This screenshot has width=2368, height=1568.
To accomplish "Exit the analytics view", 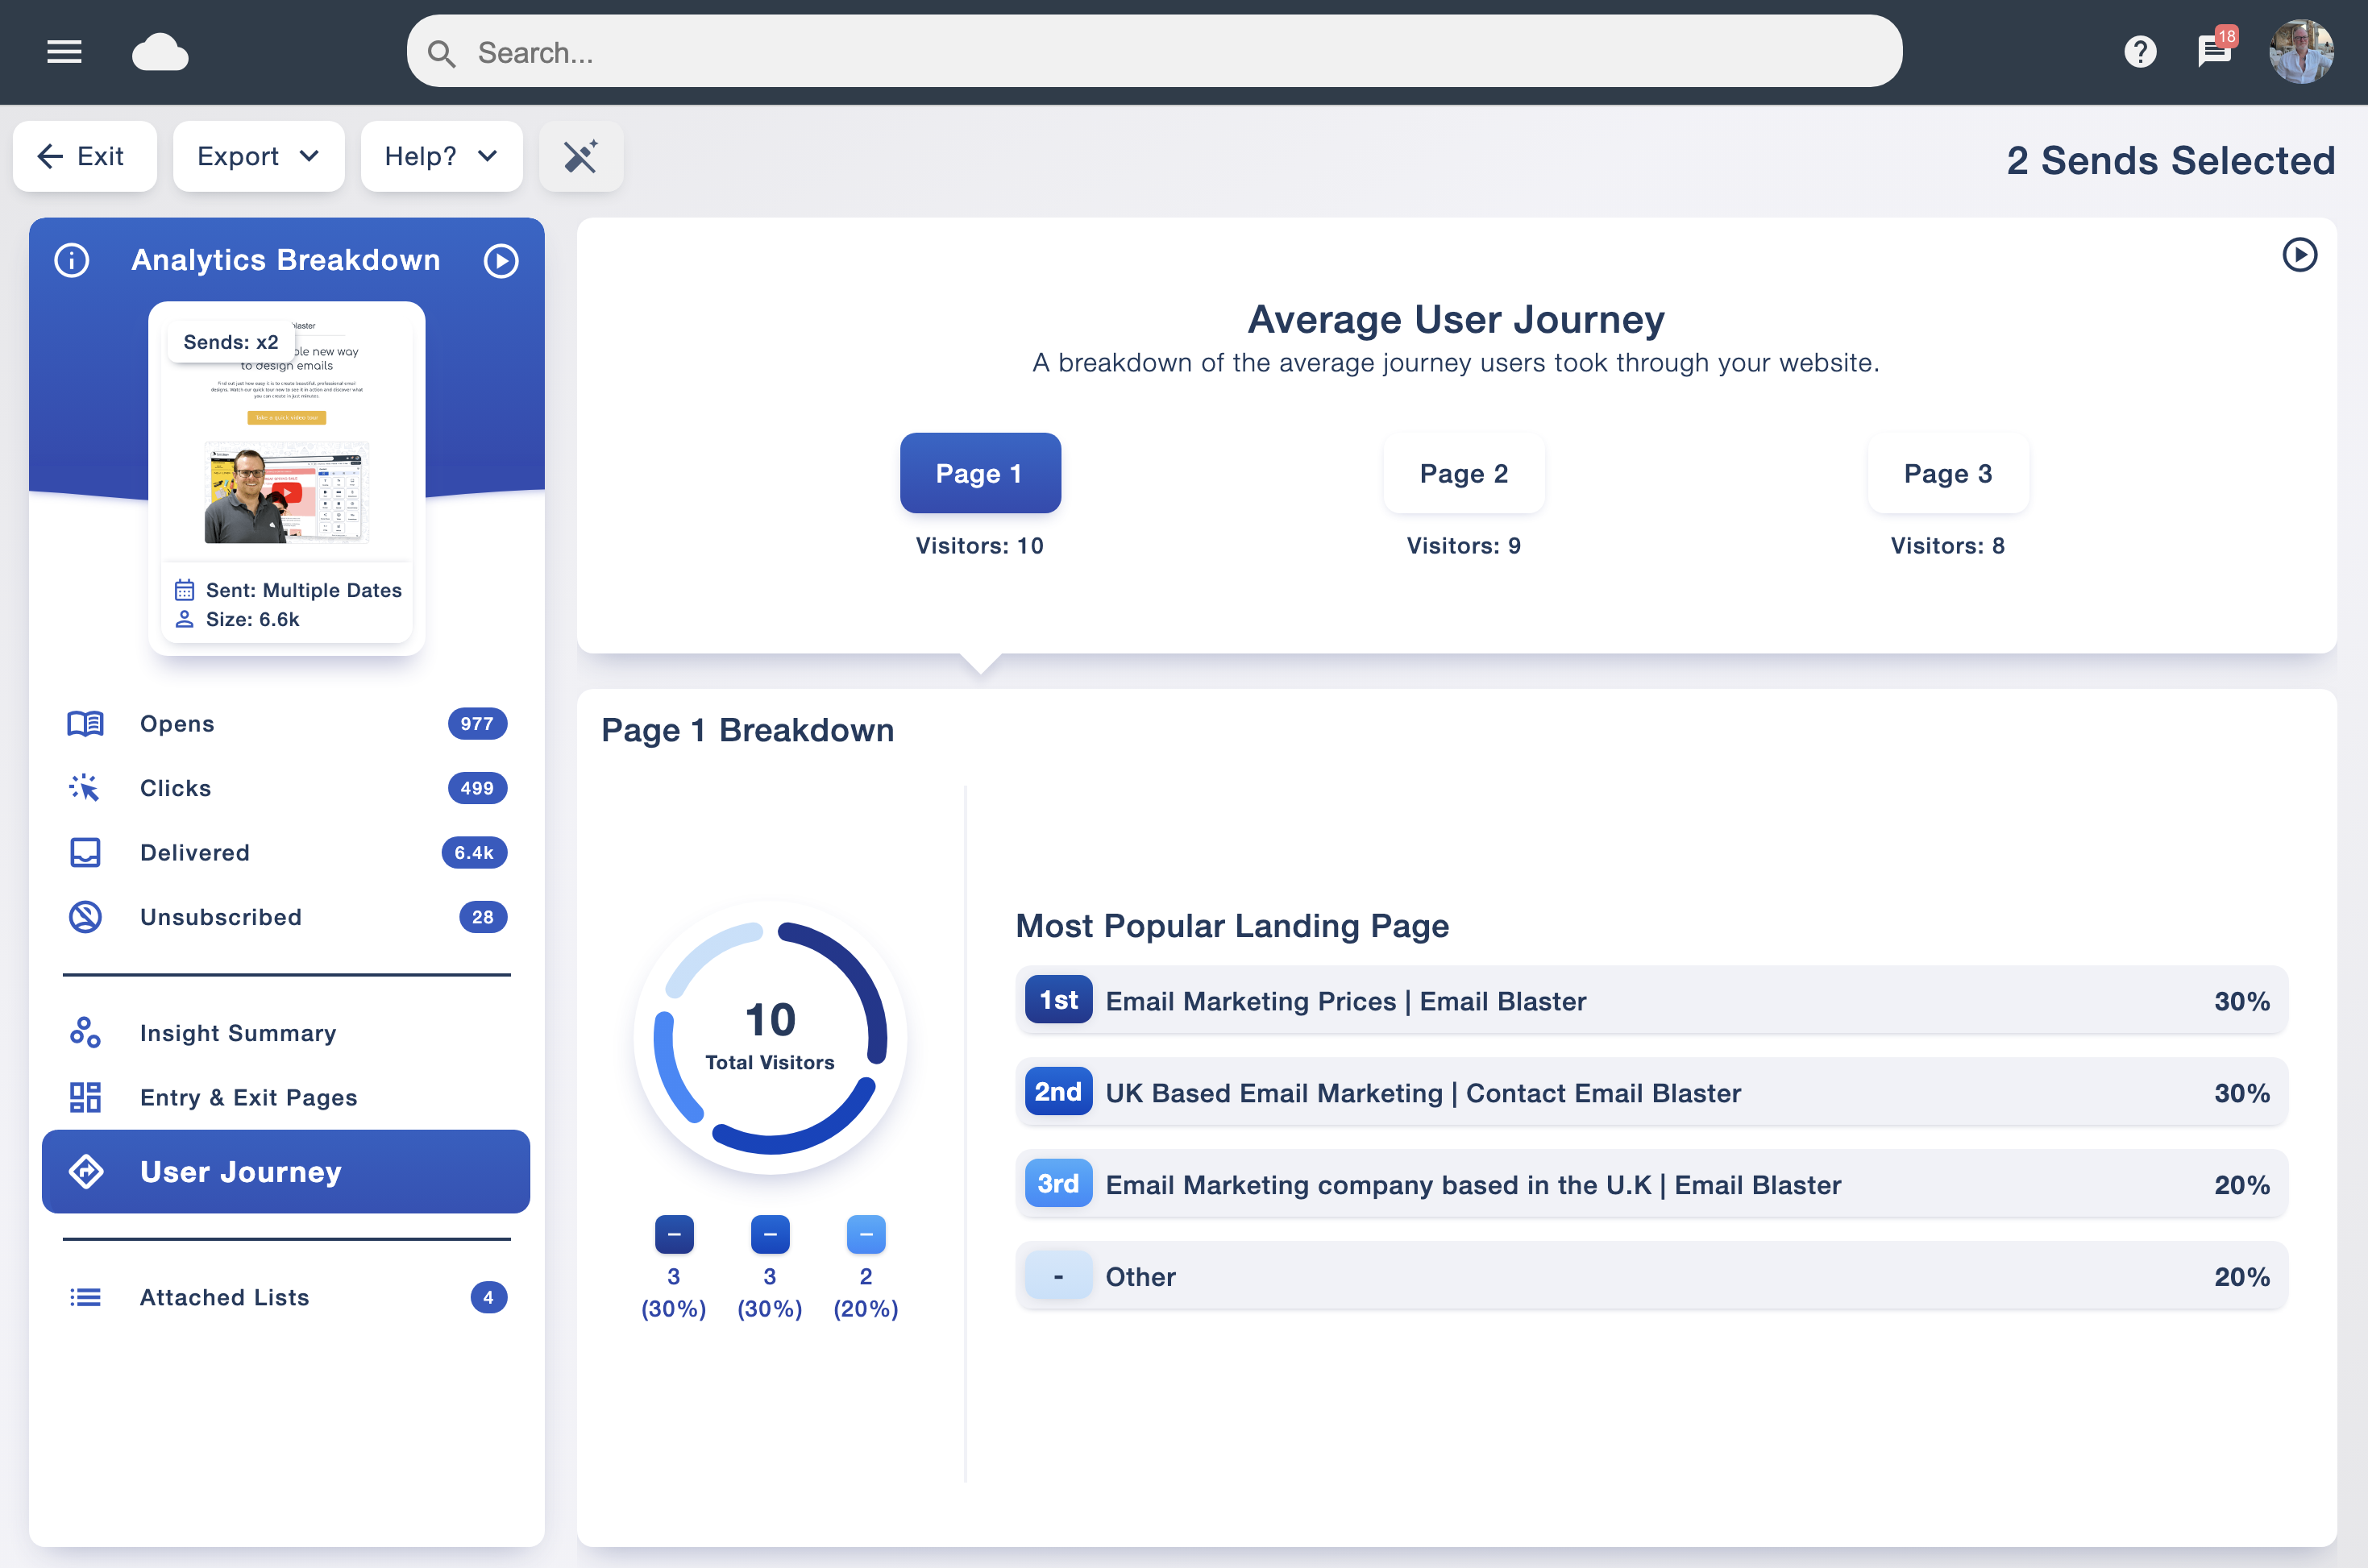I will point(84,156).
